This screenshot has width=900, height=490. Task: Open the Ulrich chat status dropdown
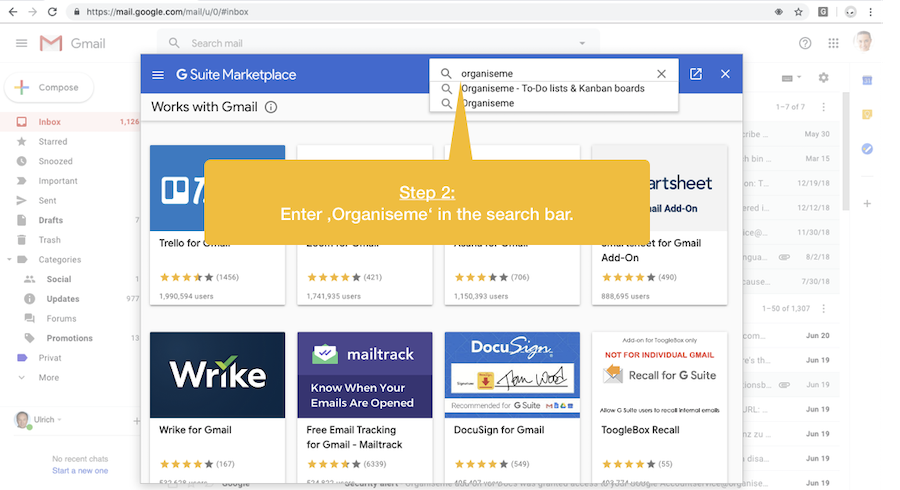click(x=59, y=419)
